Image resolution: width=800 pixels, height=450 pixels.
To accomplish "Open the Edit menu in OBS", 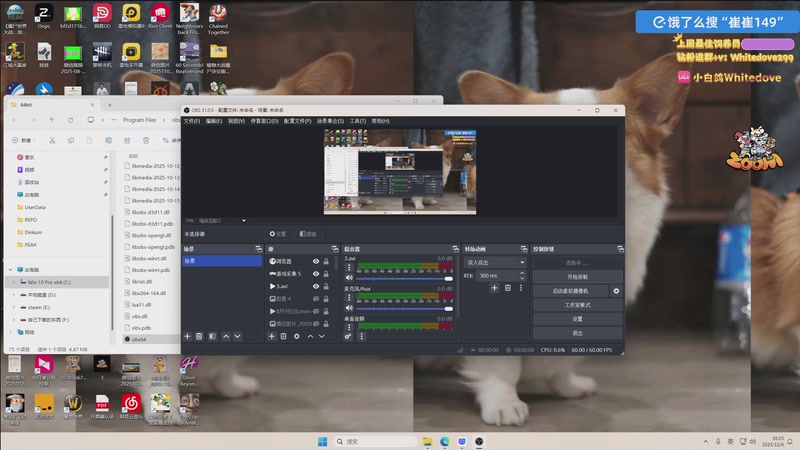I will coord(214,121).
